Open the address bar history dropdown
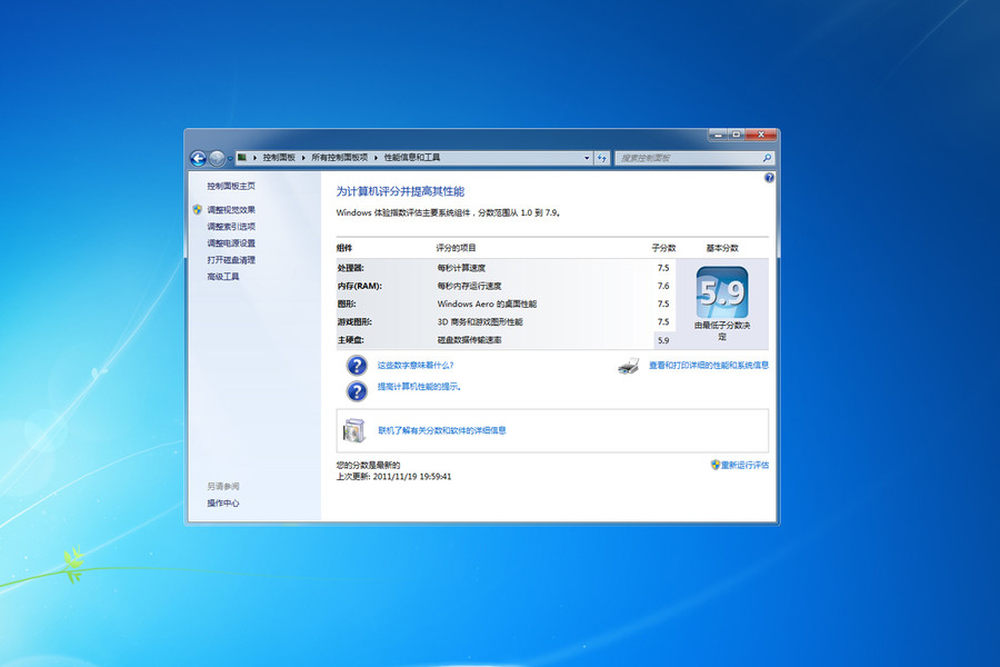The width and height of the screenshot is (1000, 667). click(x=586, y=158)
